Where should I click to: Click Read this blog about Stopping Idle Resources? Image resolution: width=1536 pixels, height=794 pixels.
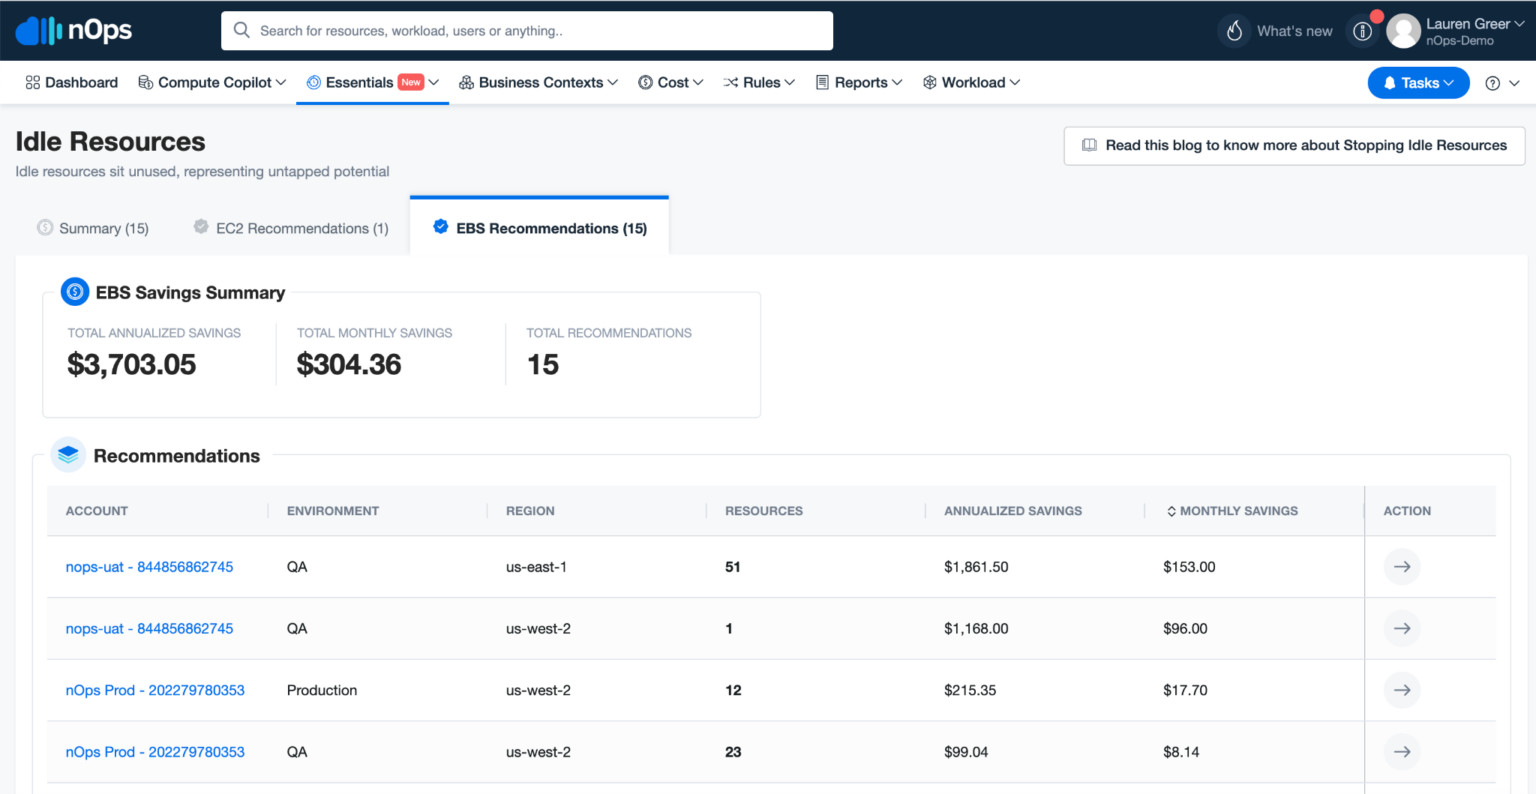[1294, 145]
